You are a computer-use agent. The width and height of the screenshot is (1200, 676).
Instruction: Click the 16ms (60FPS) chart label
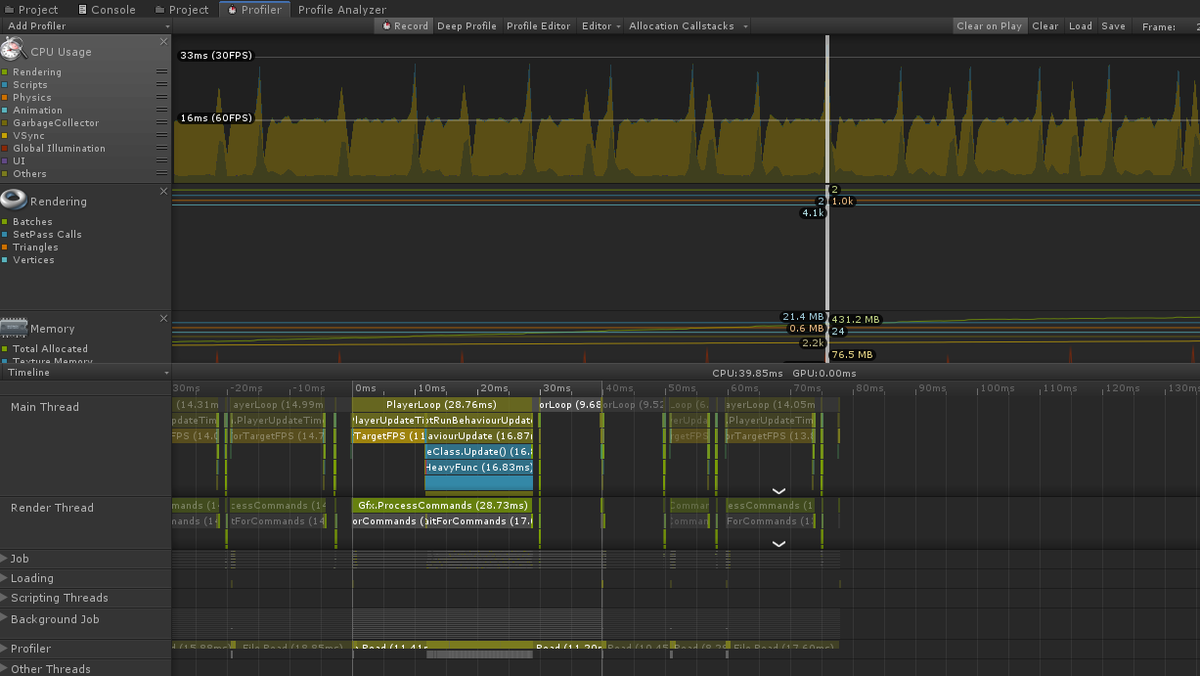pos(216,118)
